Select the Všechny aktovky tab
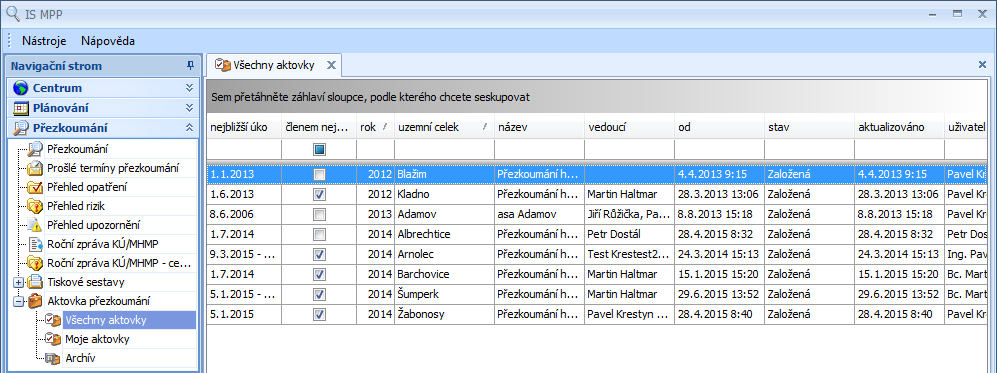 click(x=274, y=65)
